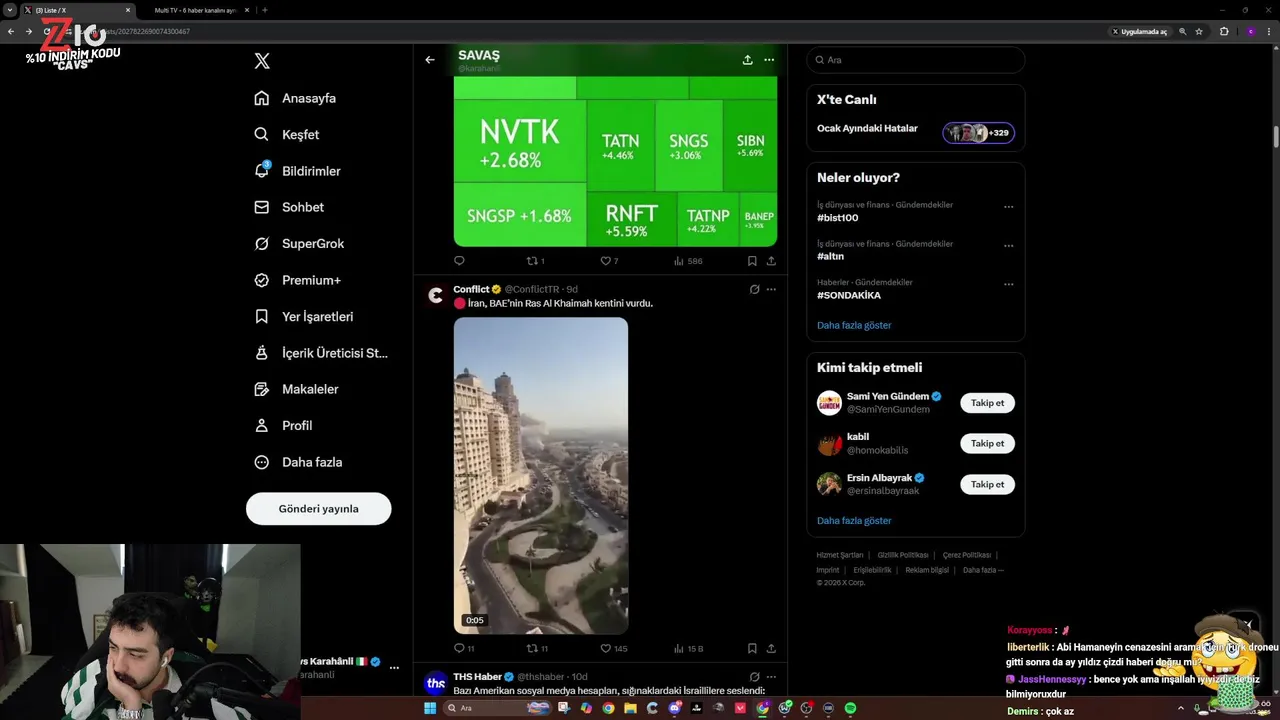1280x720 pixels.
Task: Open Yer İşaretleri bookmarks
Action: click(304, 316)
